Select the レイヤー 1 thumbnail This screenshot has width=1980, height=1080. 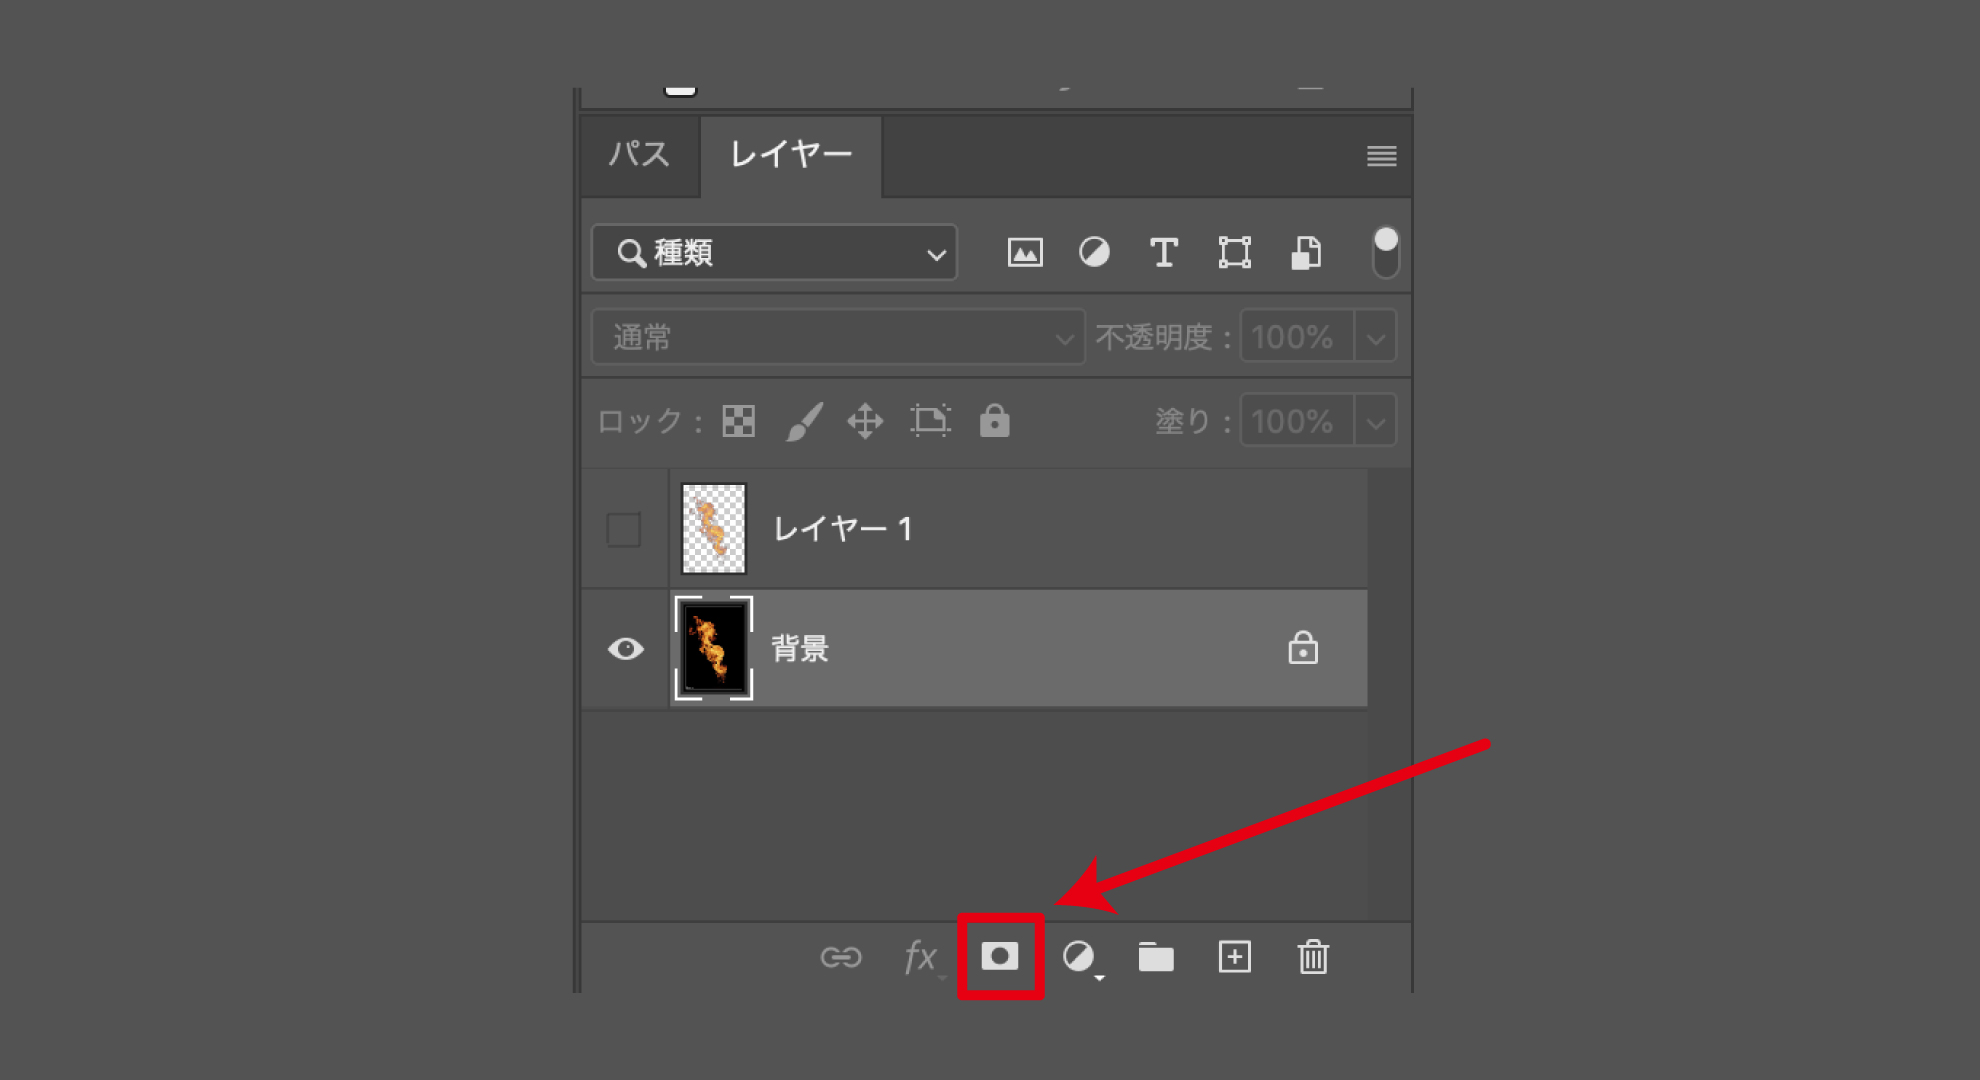pyautogui.click(x=713, y=528)
